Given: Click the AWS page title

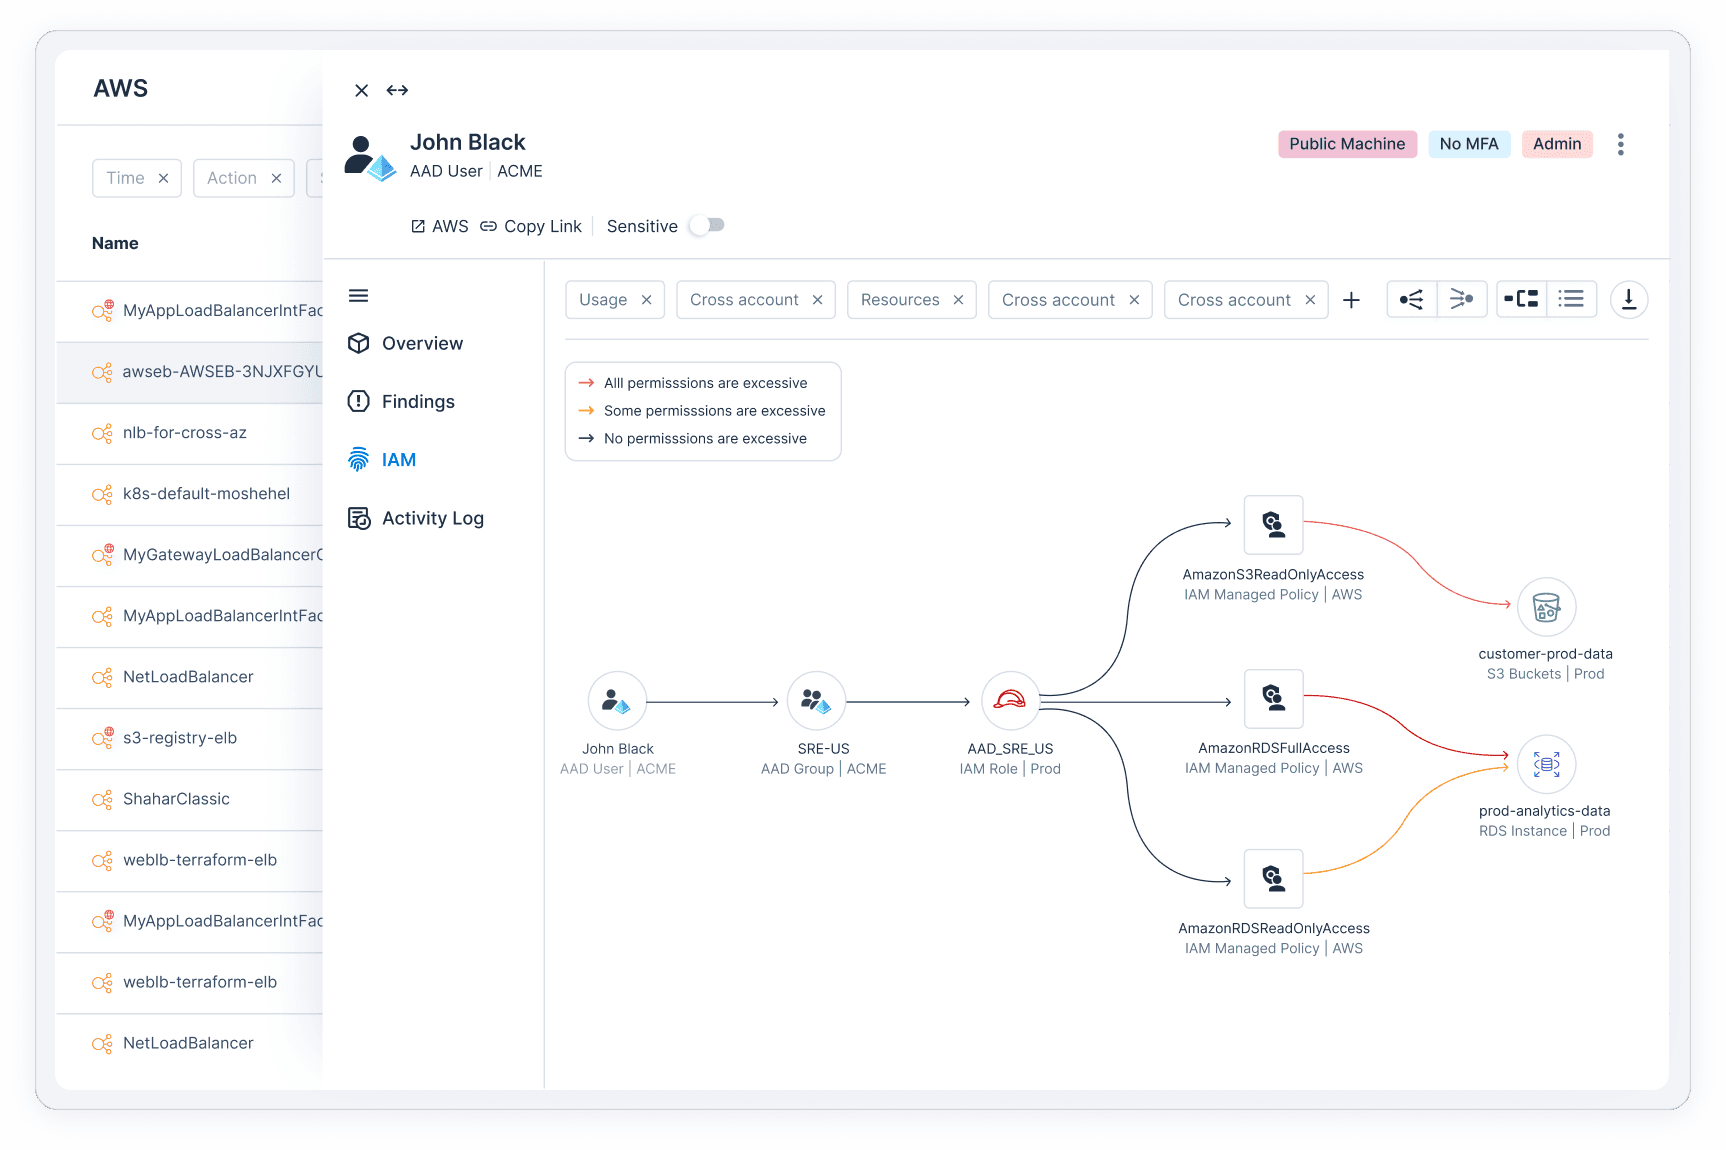Looking at the screenshot, I should click(x=121, y=88).
